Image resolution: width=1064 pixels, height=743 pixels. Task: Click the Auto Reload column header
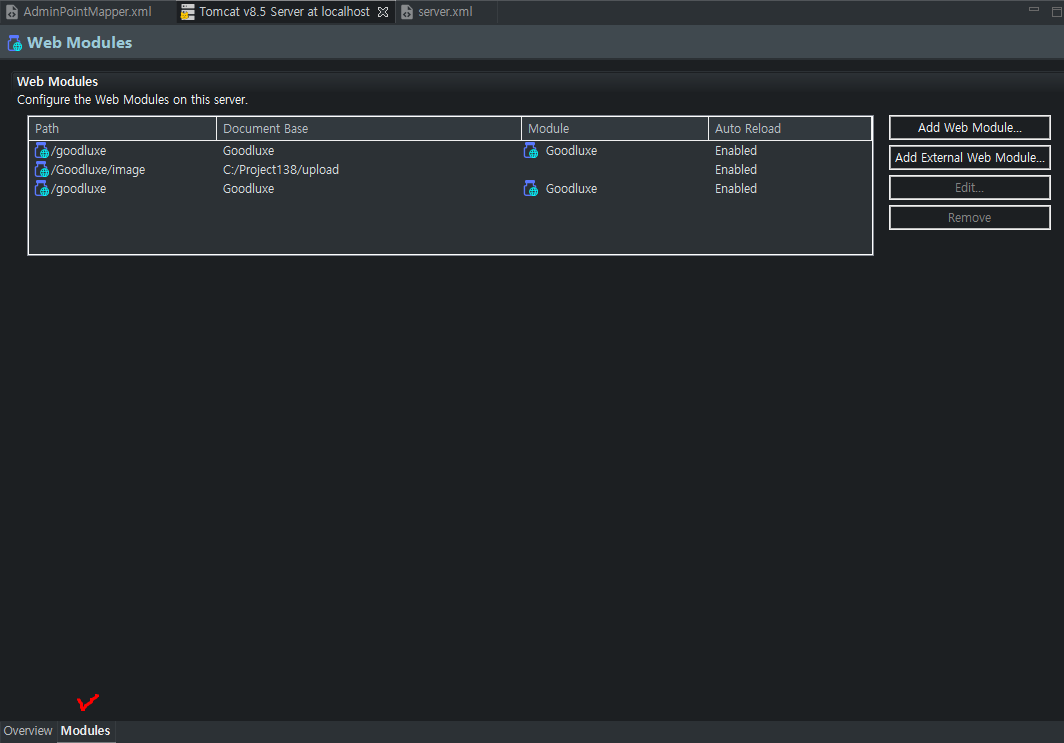[790, 129]
